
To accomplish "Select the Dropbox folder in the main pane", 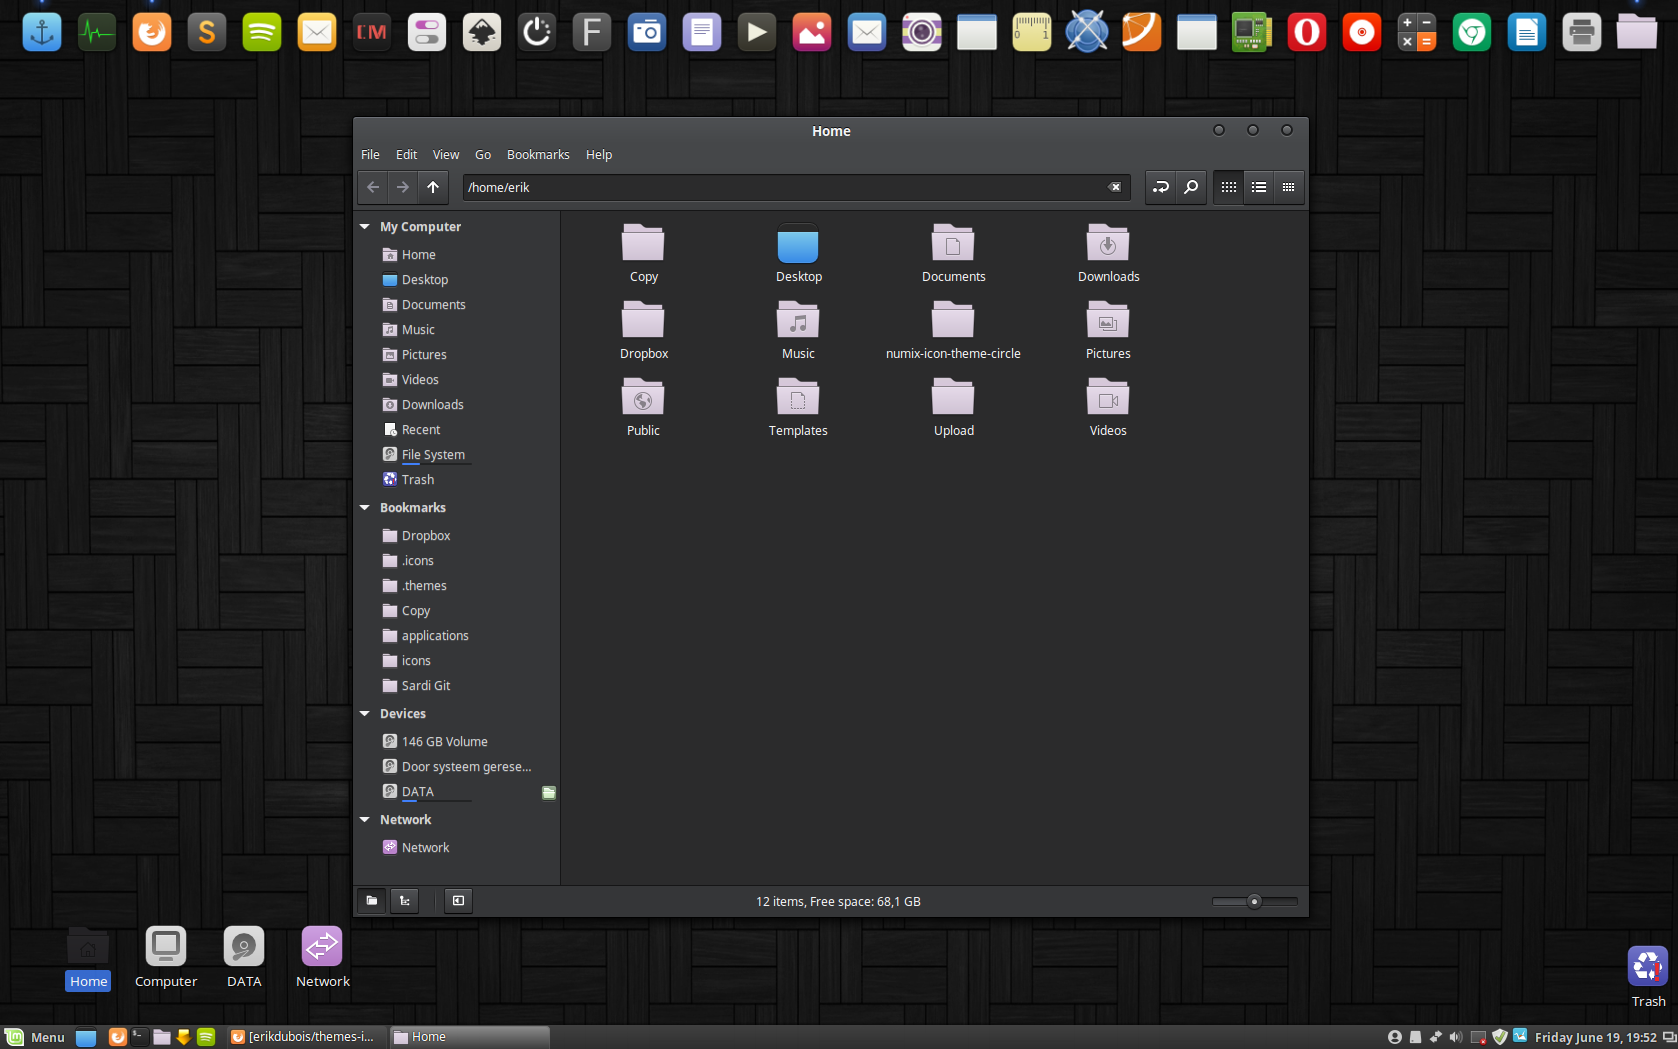I will click(643, 320).
